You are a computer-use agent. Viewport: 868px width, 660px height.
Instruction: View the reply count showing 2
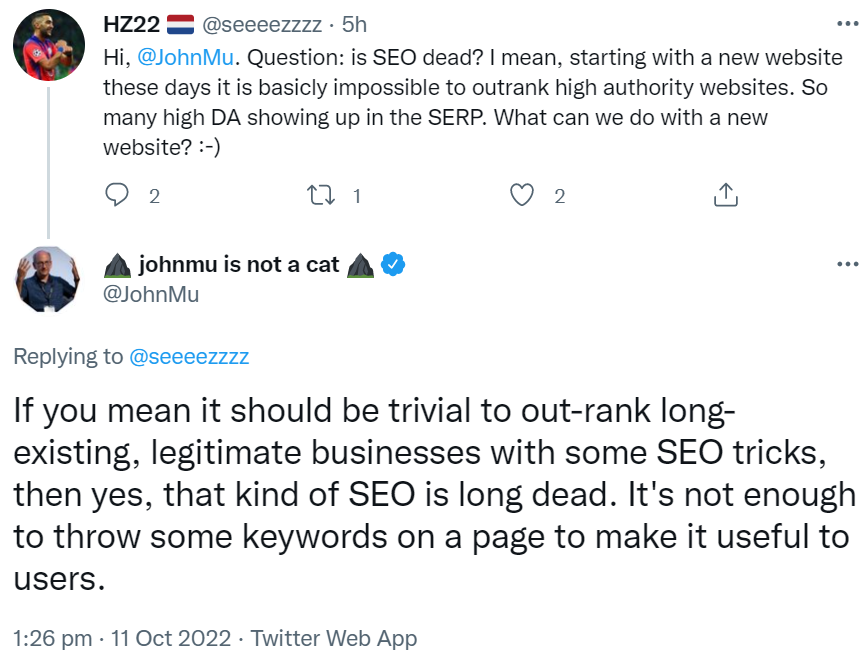[153, 197]
